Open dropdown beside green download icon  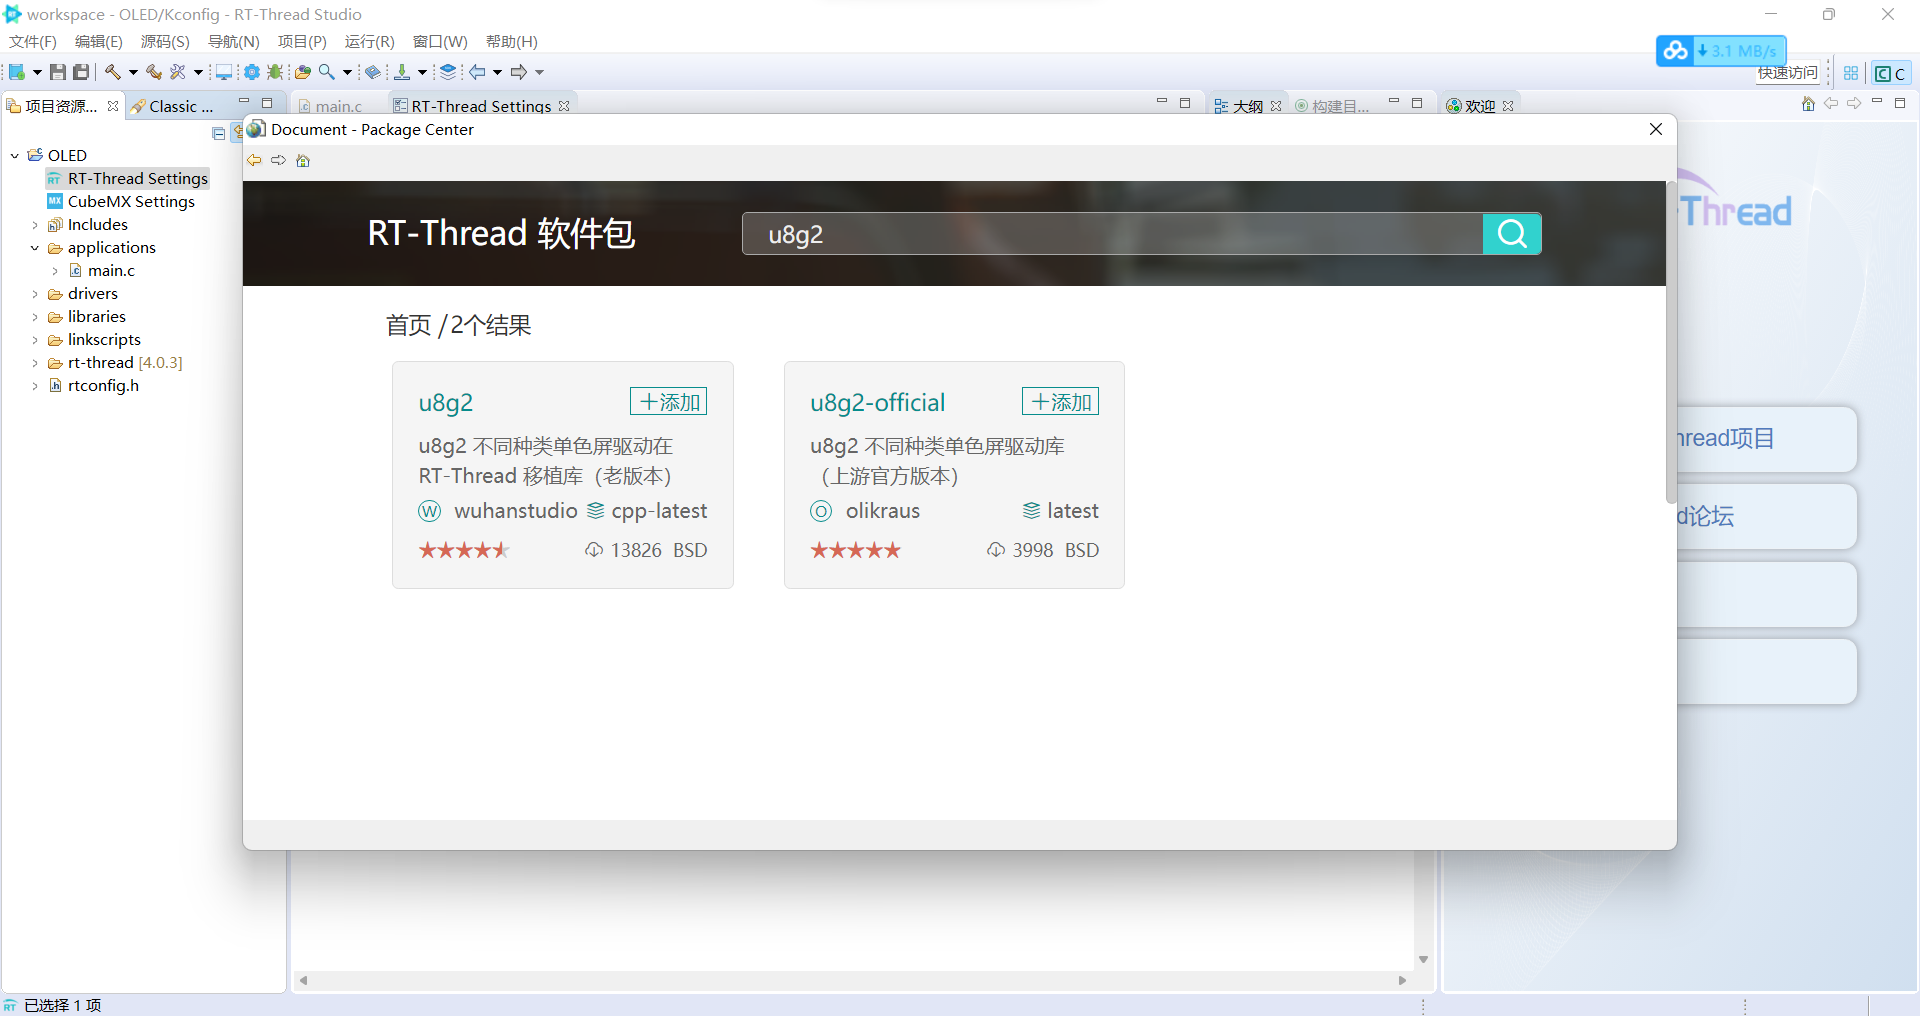tap(422, 72)
